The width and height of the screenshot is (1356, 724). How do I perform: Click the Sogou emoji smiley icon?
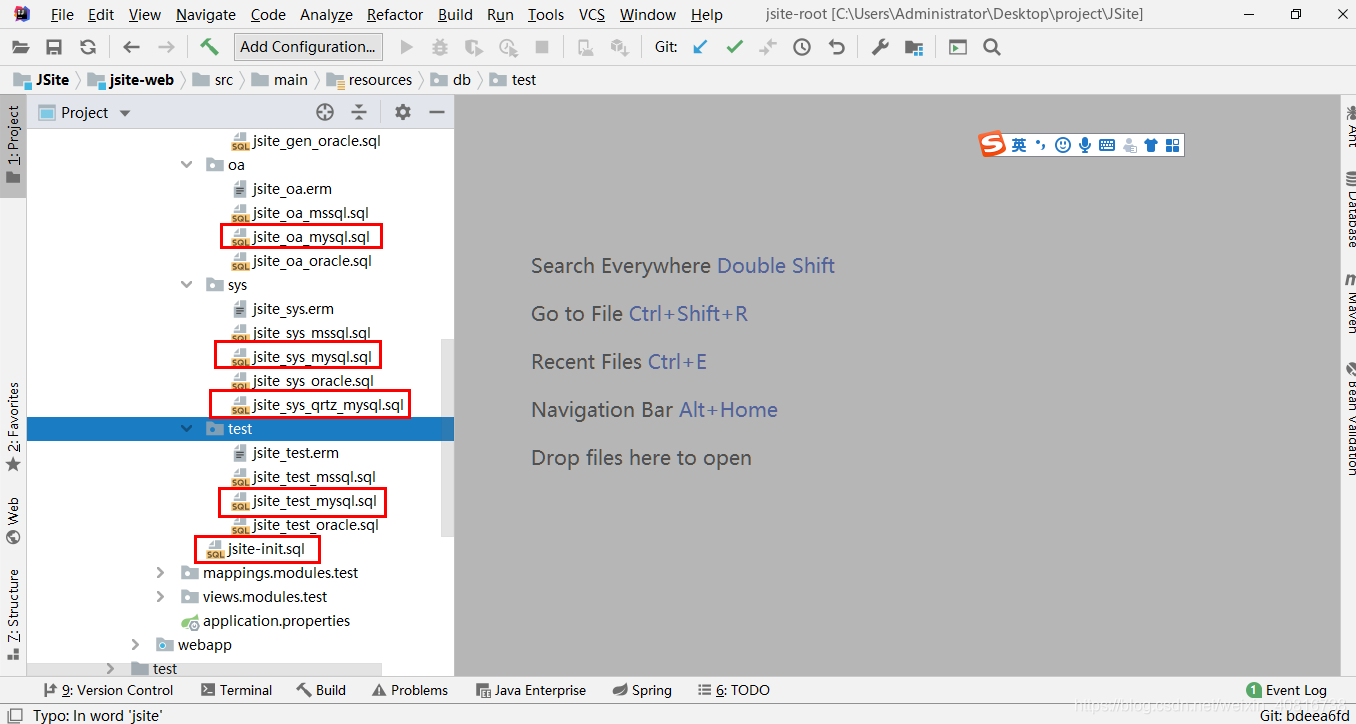[x=1062, y=145]
